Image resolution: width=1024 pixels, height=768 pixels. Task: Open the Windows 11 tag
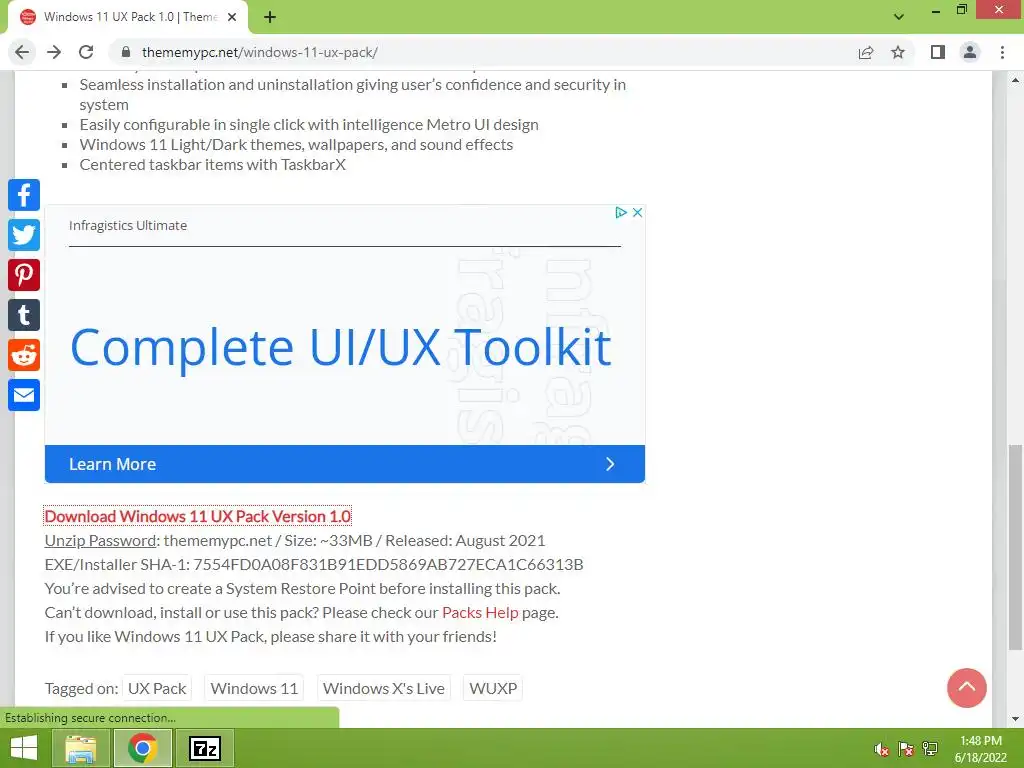click(254, 688)
